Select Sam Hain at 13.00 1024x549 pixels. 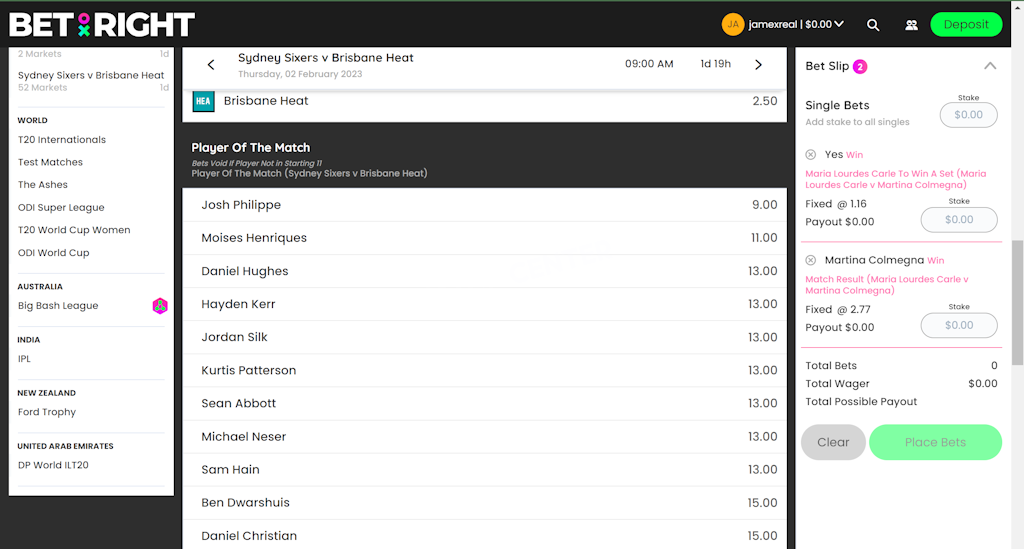click(485, 469)
